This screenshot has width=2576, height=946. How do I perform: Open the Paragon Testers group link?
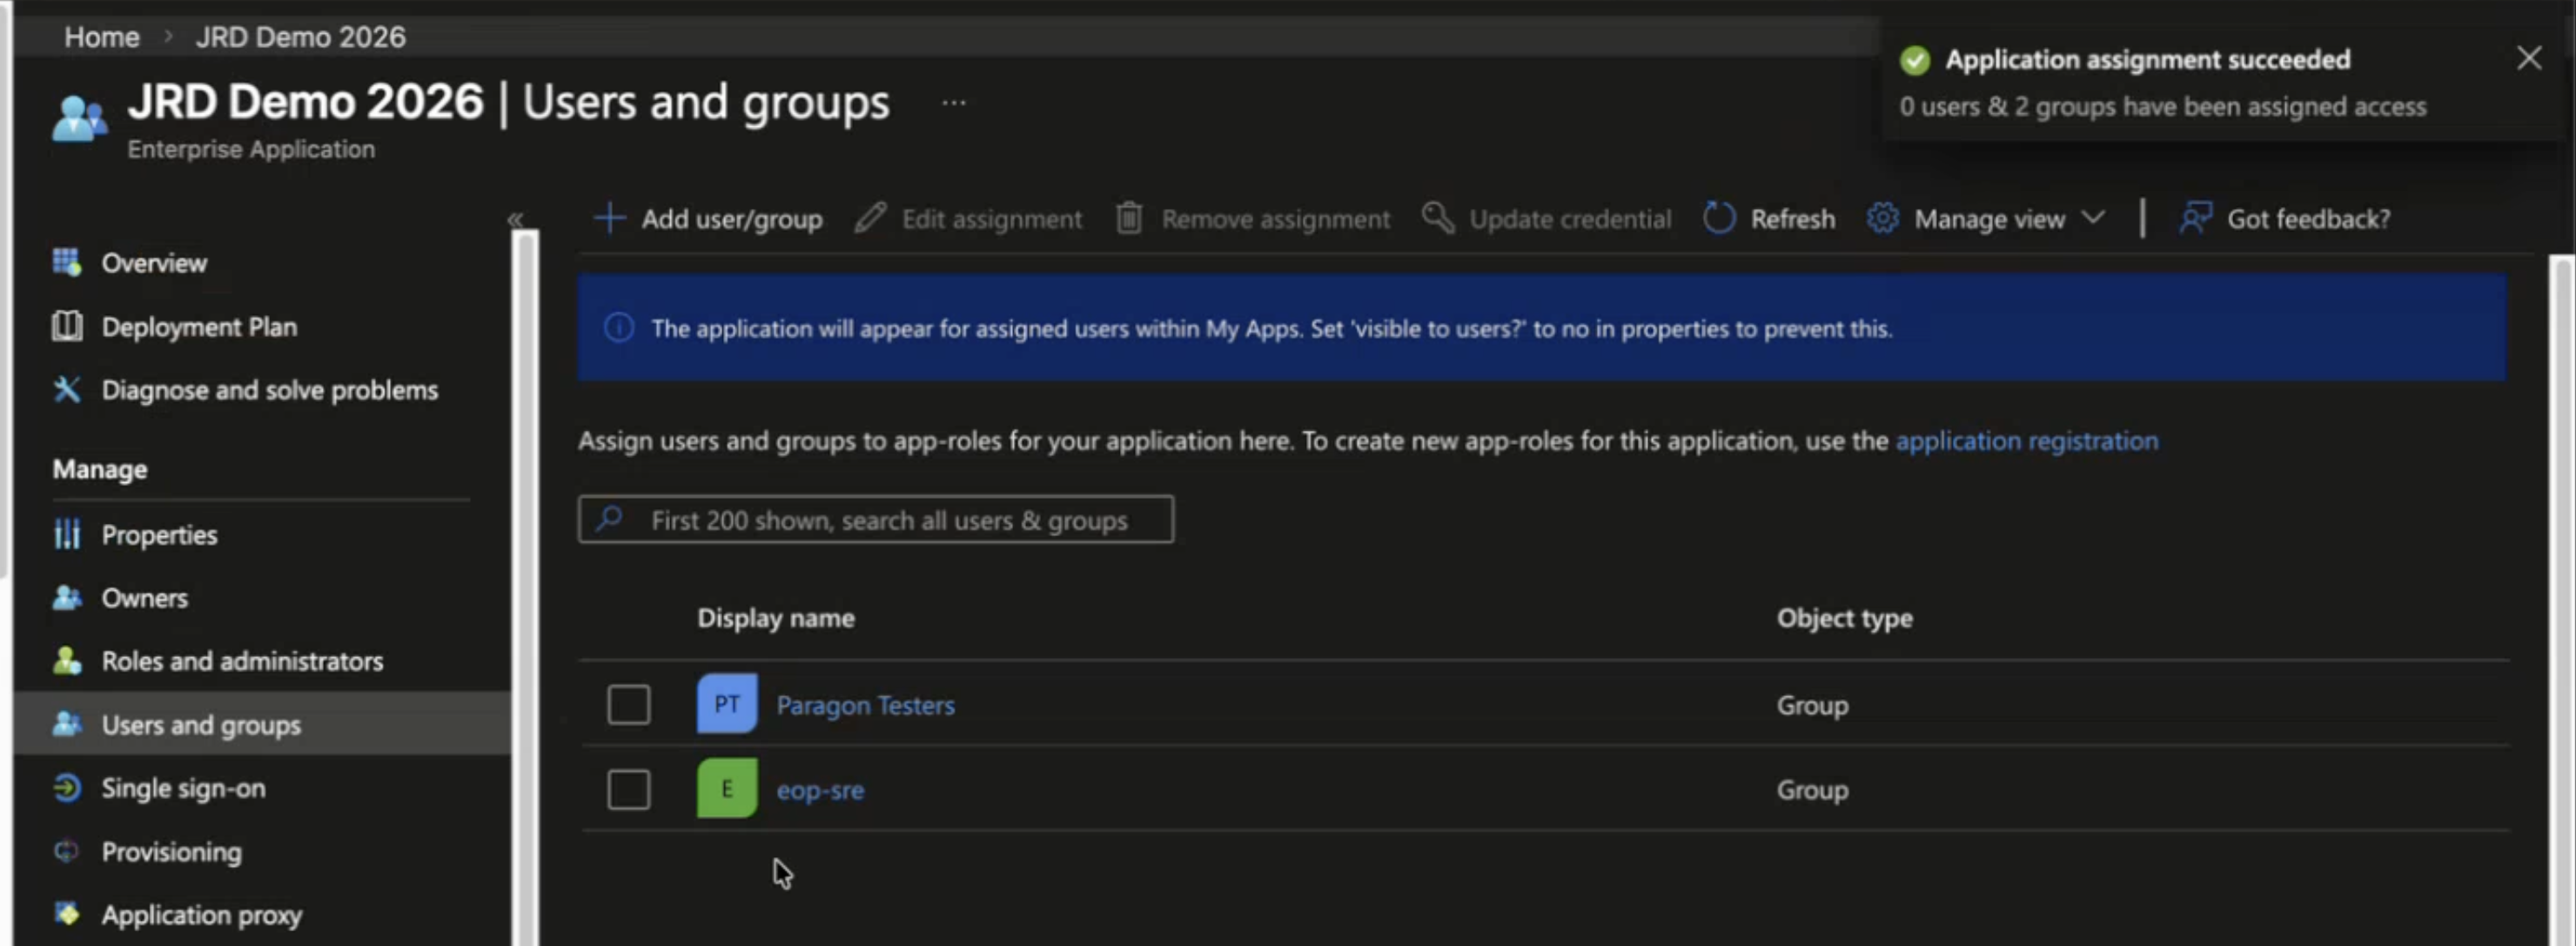[x=865, y=705]
